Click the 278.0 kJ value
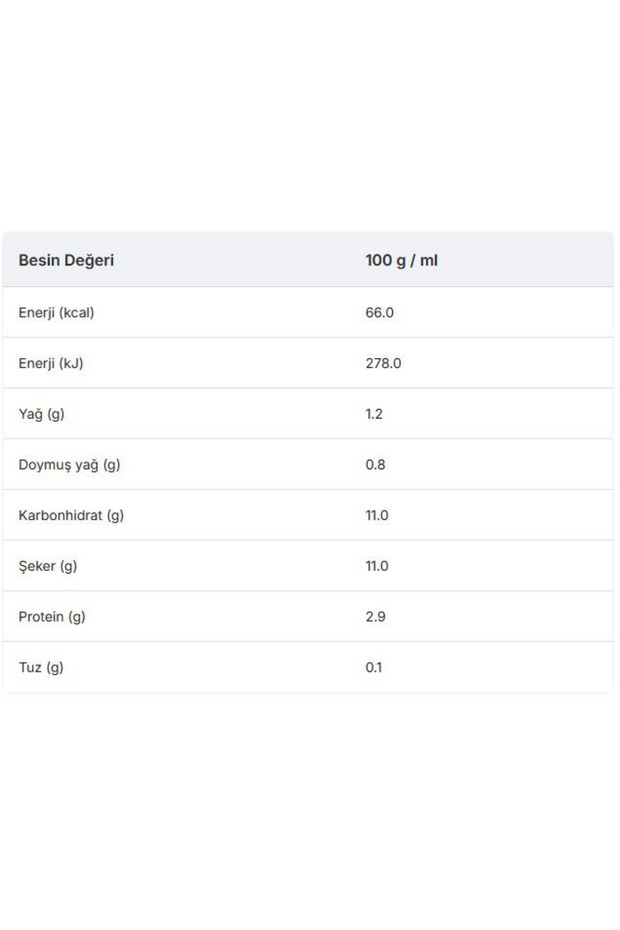620x930 pixels. (383, 363)
